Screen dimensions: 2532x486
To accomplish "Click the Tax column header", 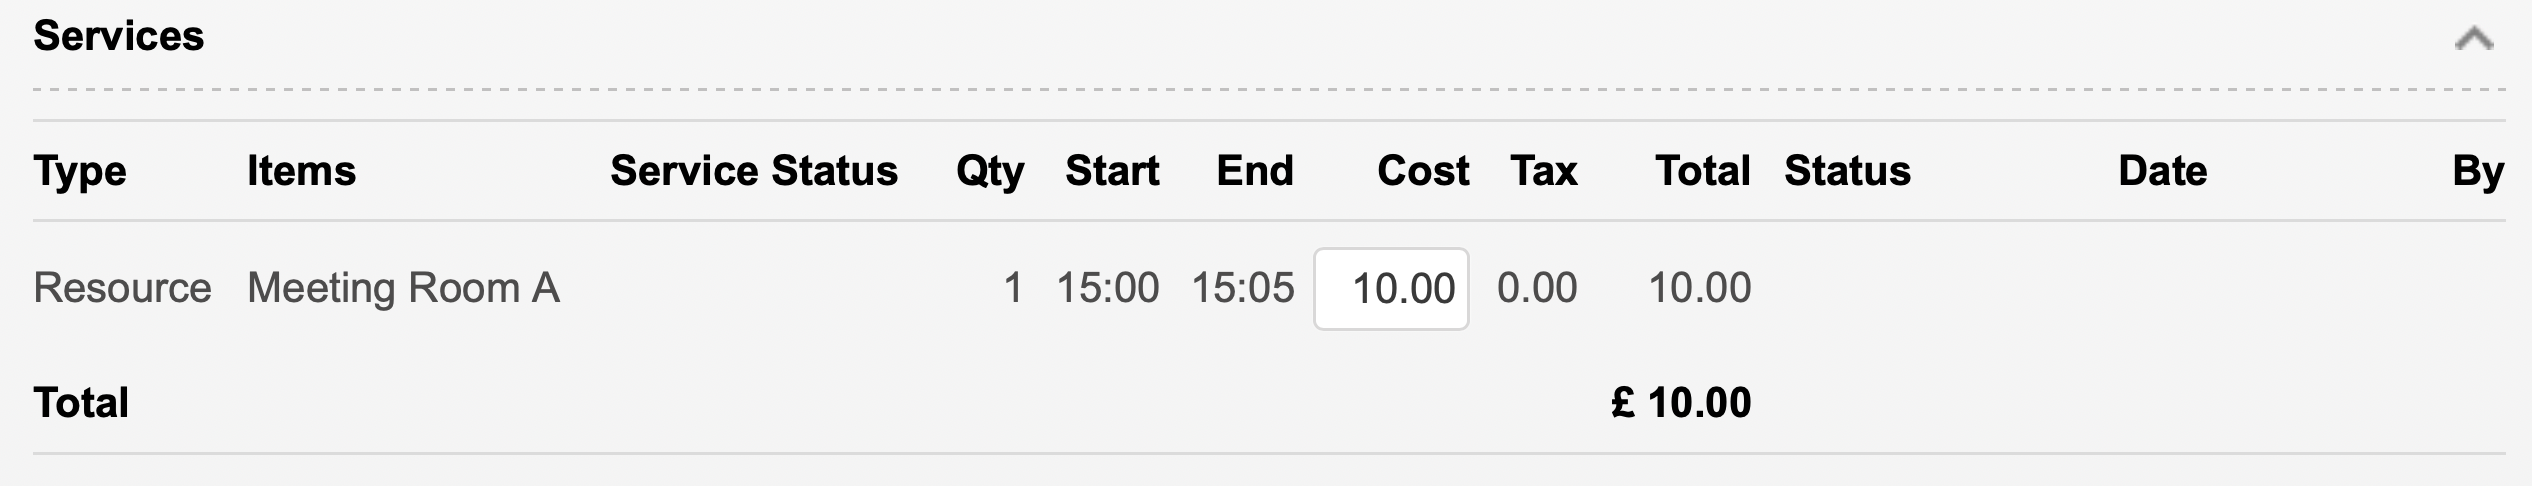I will [x=1544, y=171].
